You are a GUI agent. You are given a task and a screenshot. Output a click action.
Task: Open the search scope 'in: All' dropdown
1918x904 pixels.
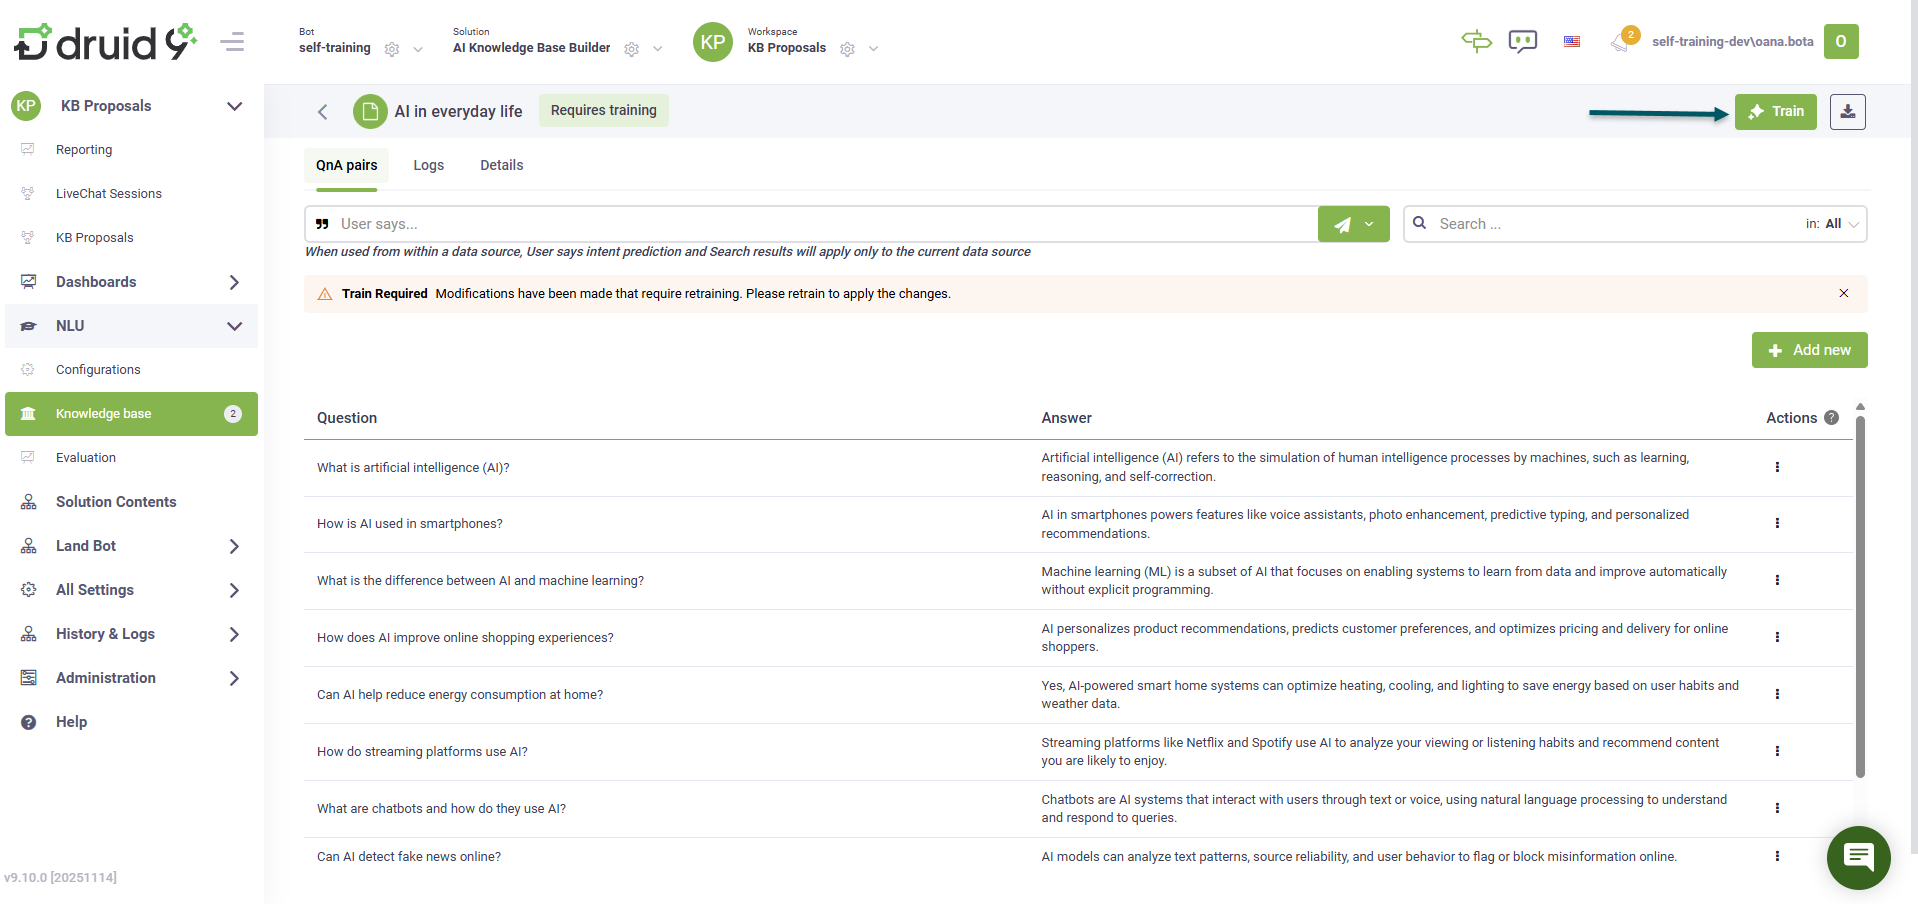(x=1833, y=224)
